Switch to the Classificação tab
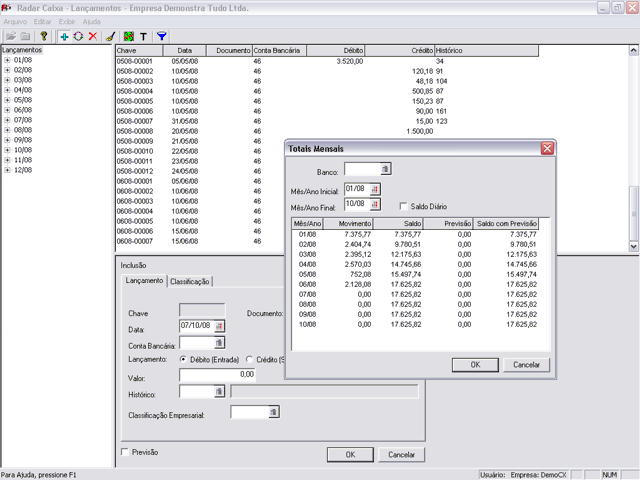The width and height of the screenshot is (640, 480). (189, 282)
